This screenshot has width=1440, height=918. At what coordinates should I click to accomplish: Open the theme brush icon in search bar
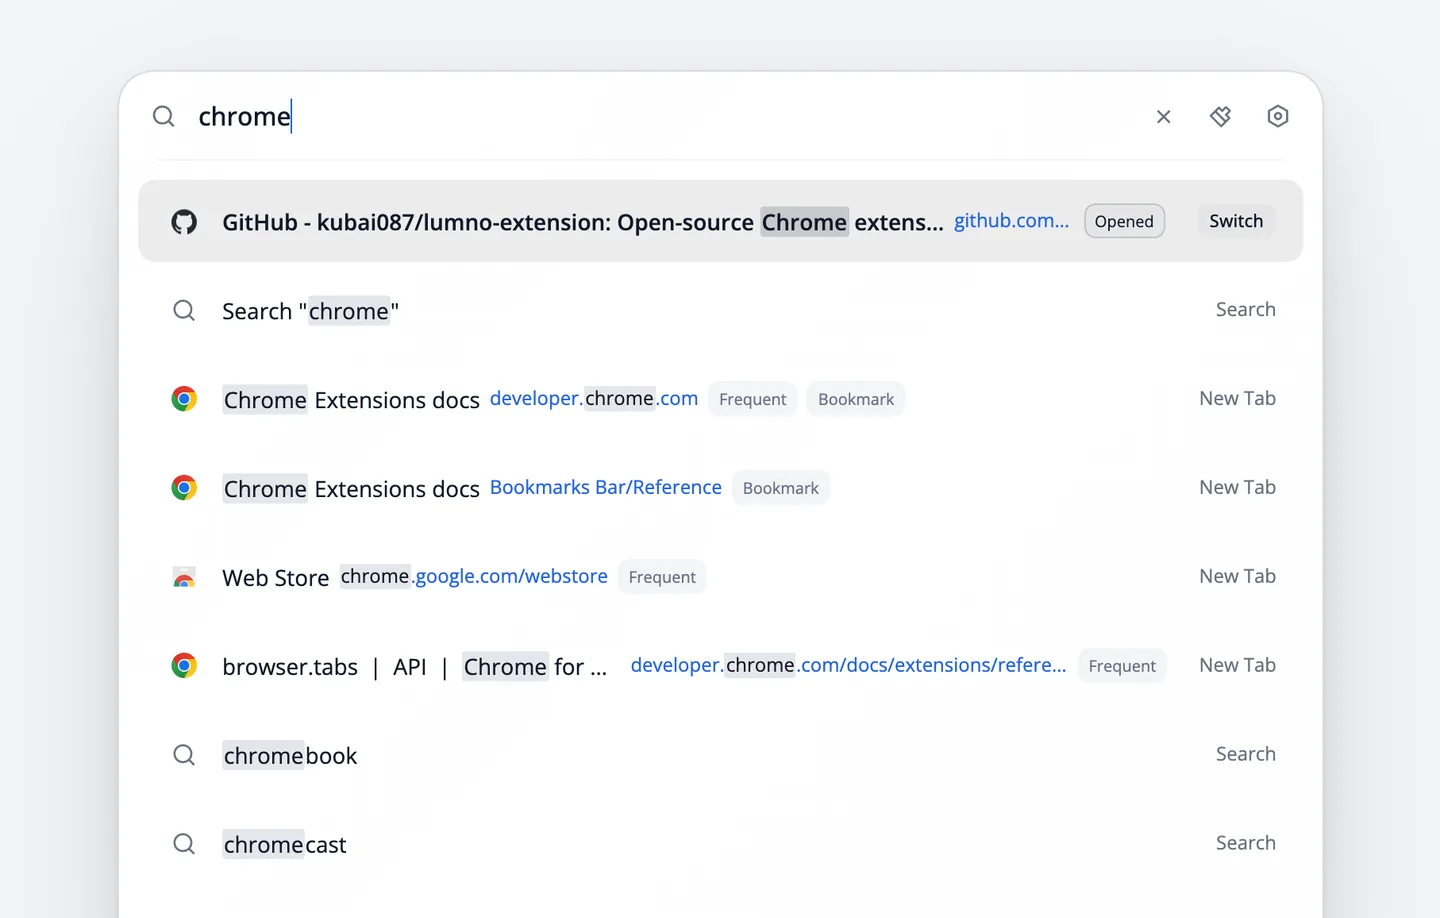tap(1220, 117)
